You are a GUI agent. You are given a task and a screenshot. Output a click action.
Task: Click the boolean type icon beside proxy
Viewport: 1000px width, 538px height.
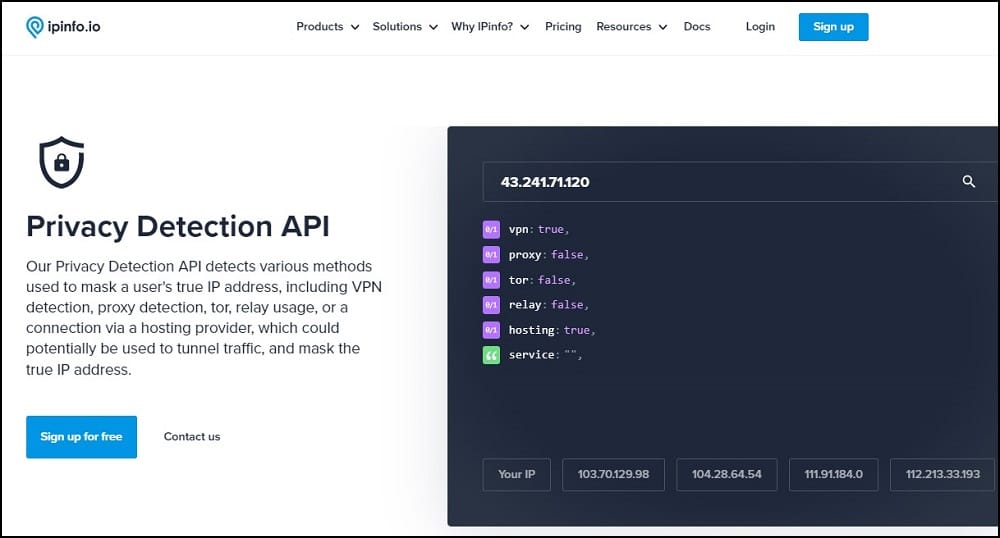point(491,255)
